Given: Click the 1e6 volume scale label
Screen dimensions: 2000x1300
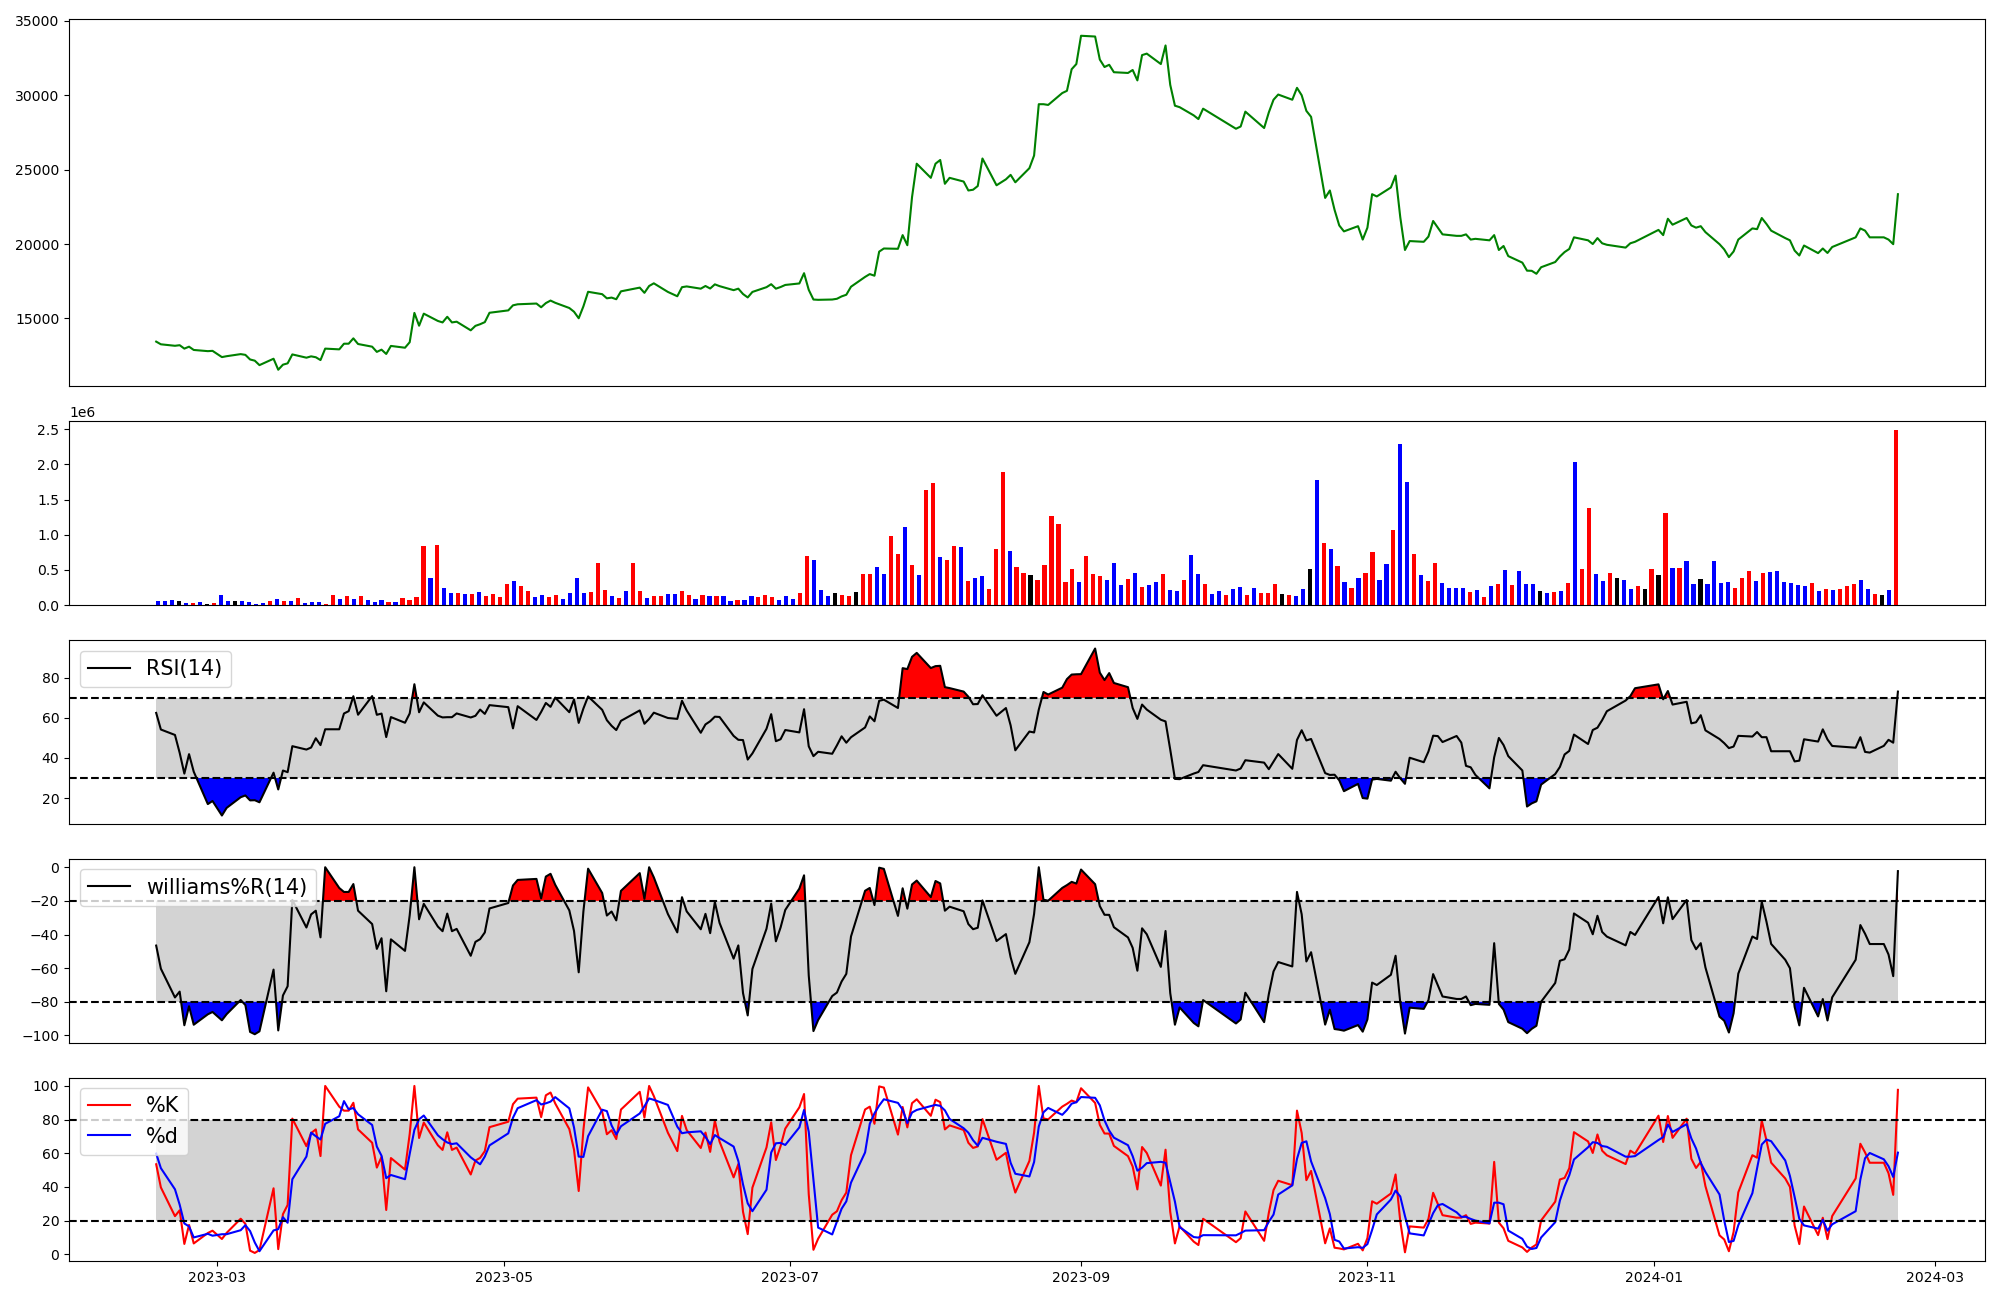Looking at the screenshot, I should click(82, 412).
